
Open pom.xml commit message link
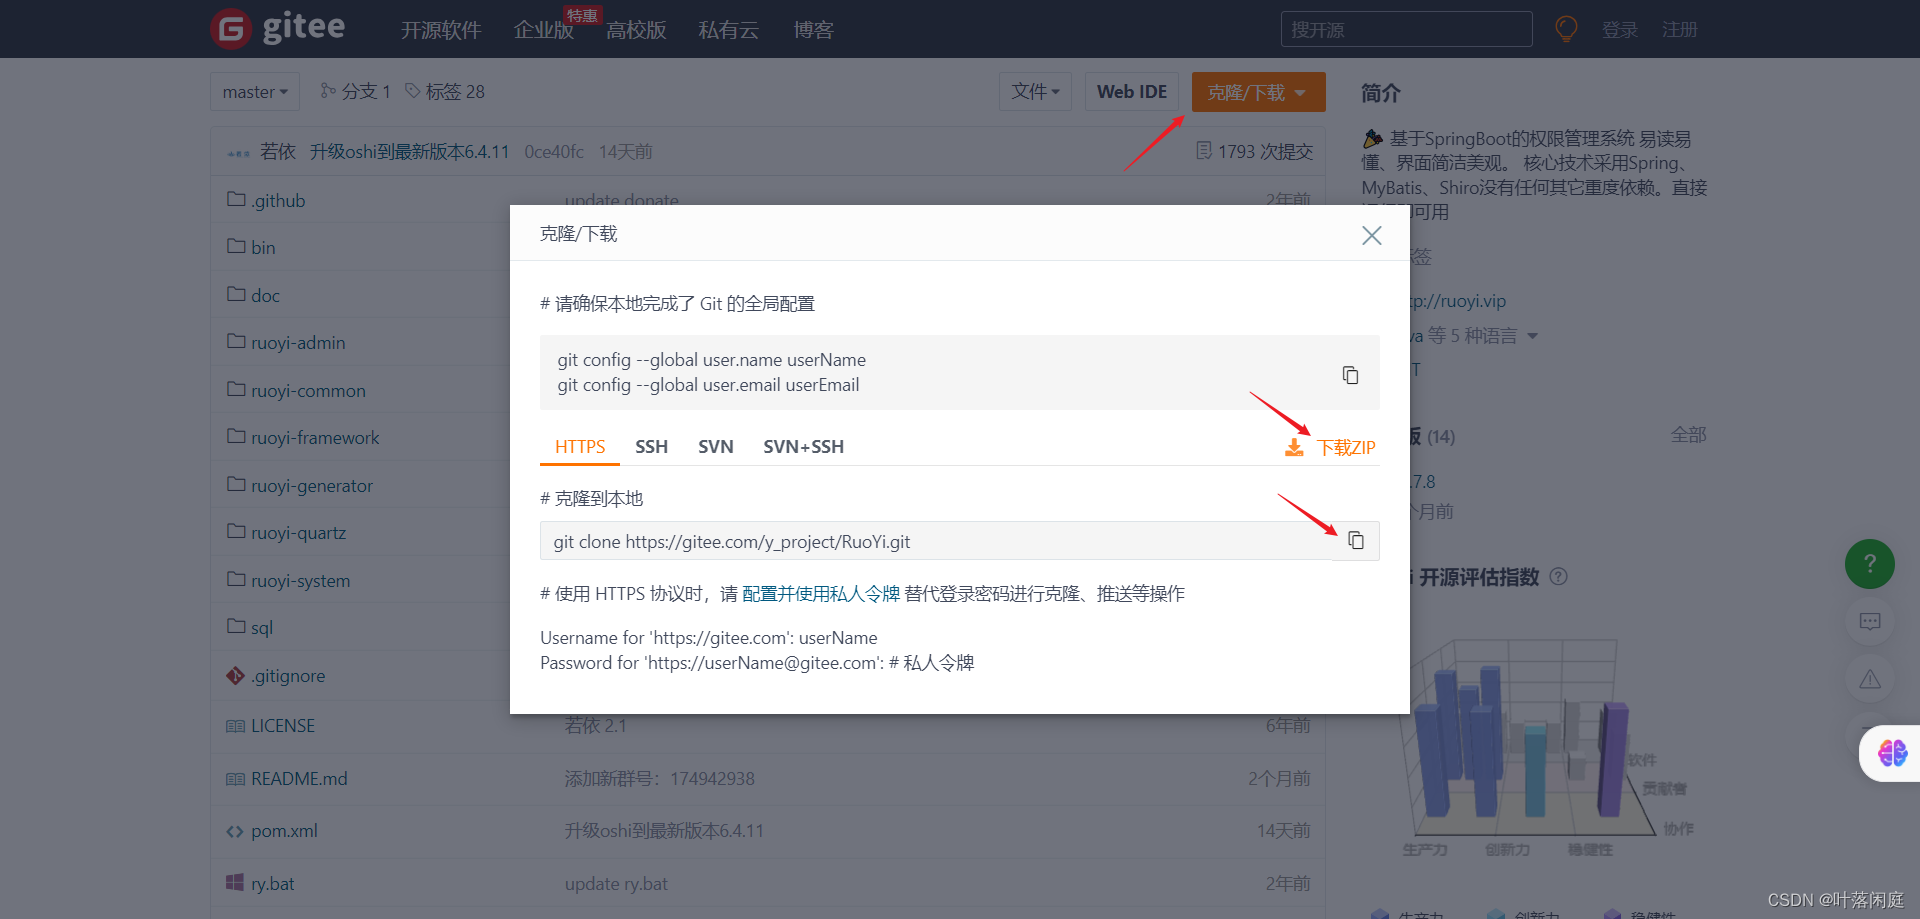664,831
